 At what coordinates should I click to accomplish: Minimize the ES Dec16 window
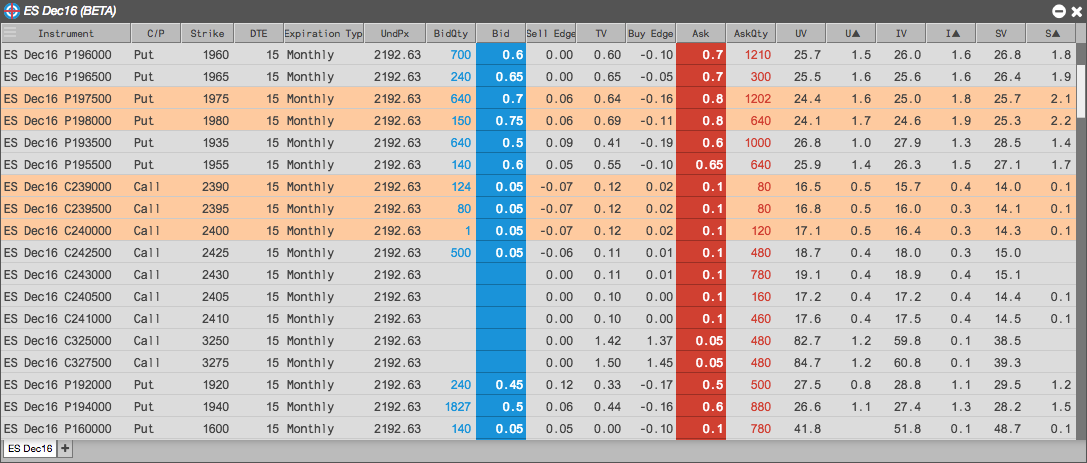coord(1058,11)
